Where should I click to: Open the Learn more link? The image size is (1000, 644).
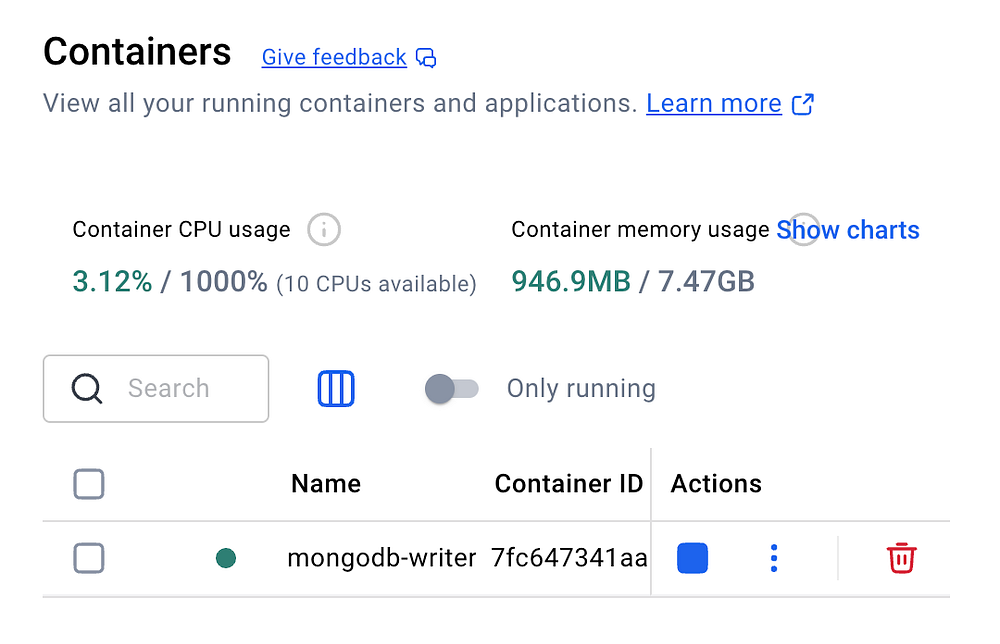(x=713, y=104)
